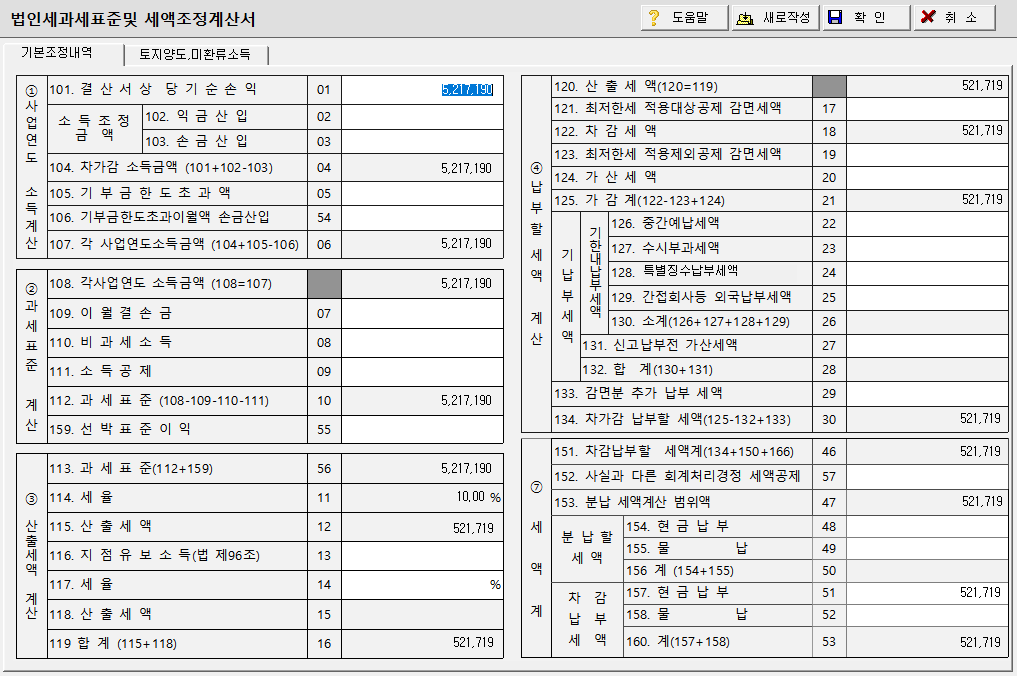Screen dimensions: 1017x676
Task: Click the 106 기부금한도초과이월액 손금산입 field
Action: [422, 217]
